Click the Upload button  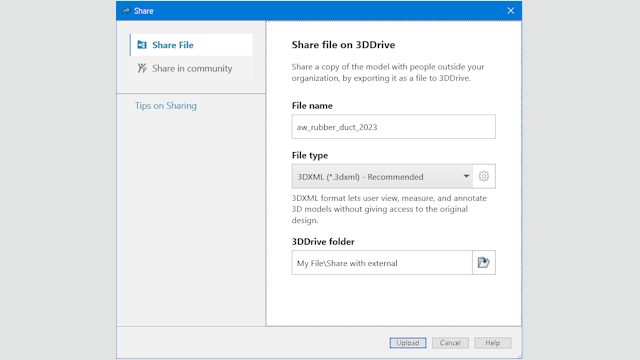(408, 343)
